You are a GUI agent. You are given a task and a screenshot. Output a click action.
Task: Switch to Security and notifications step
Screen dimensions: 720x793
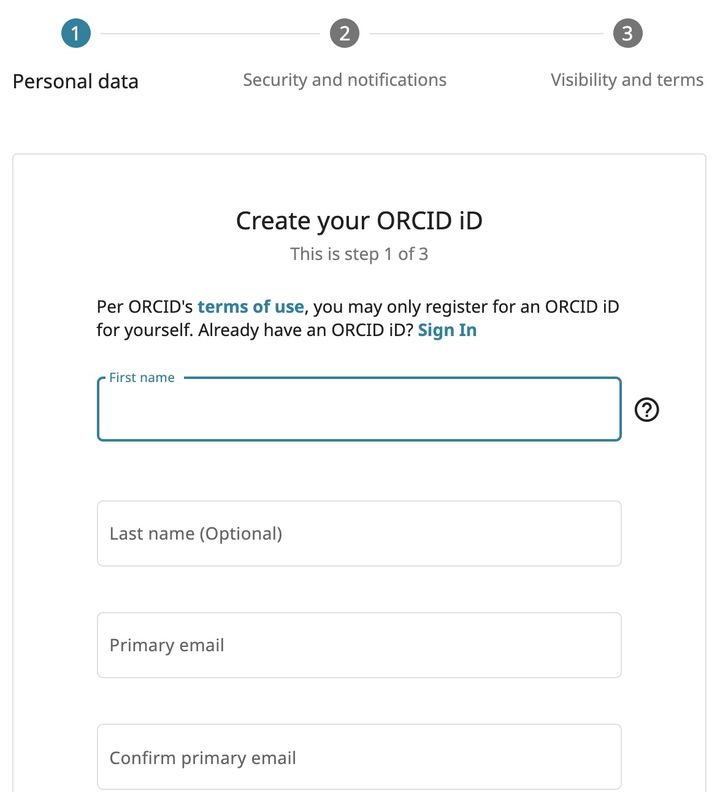pos(344,80)
